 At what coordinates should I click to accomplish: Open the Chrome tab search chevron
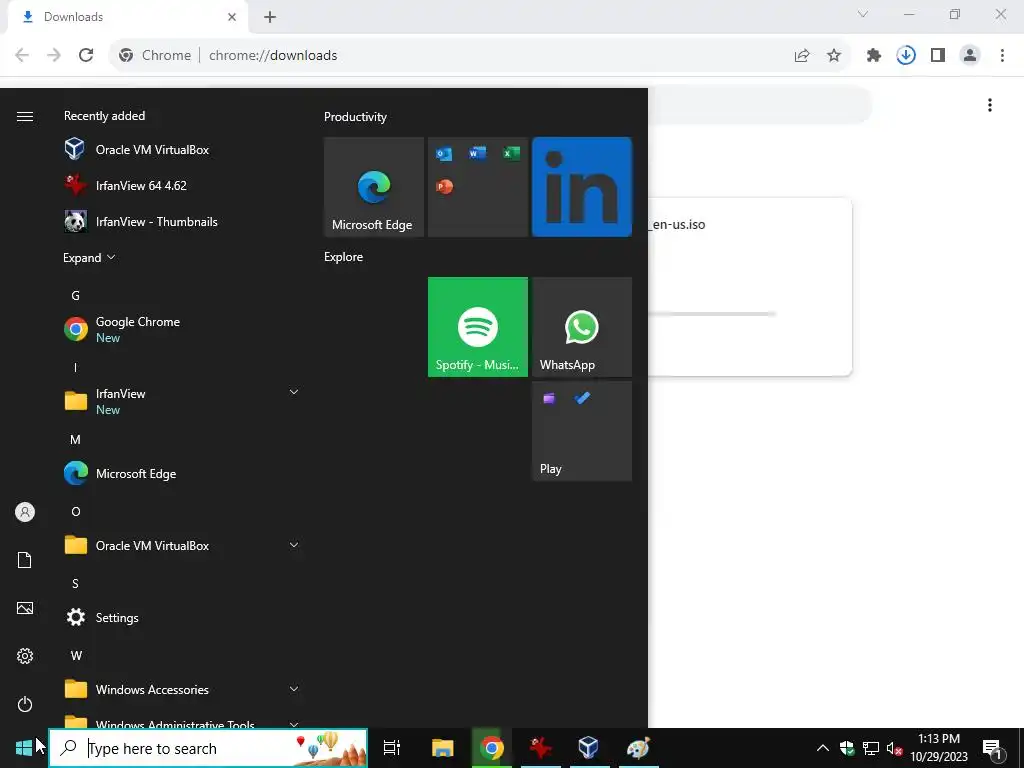[x=863, y=14]
